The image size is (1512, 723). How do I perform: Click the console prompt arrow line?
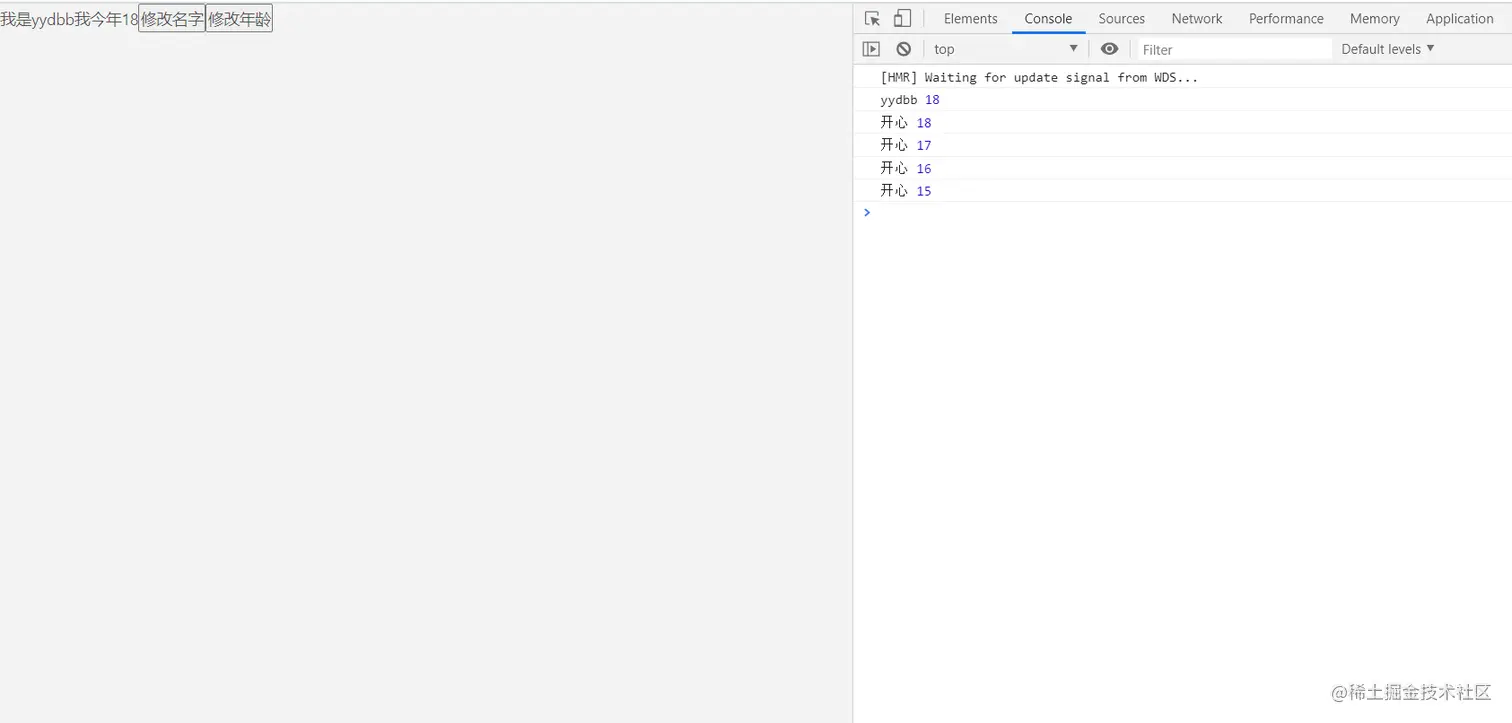tap(1182, 213)
